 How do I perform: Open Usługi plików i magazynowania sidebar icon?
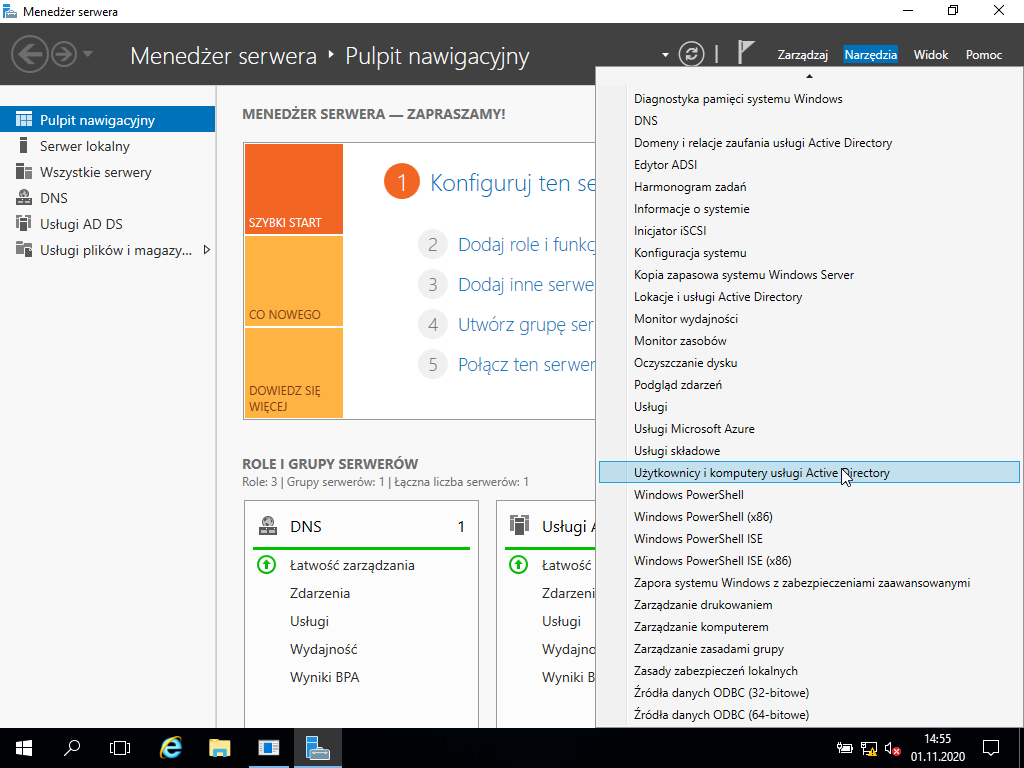(24, 249)
